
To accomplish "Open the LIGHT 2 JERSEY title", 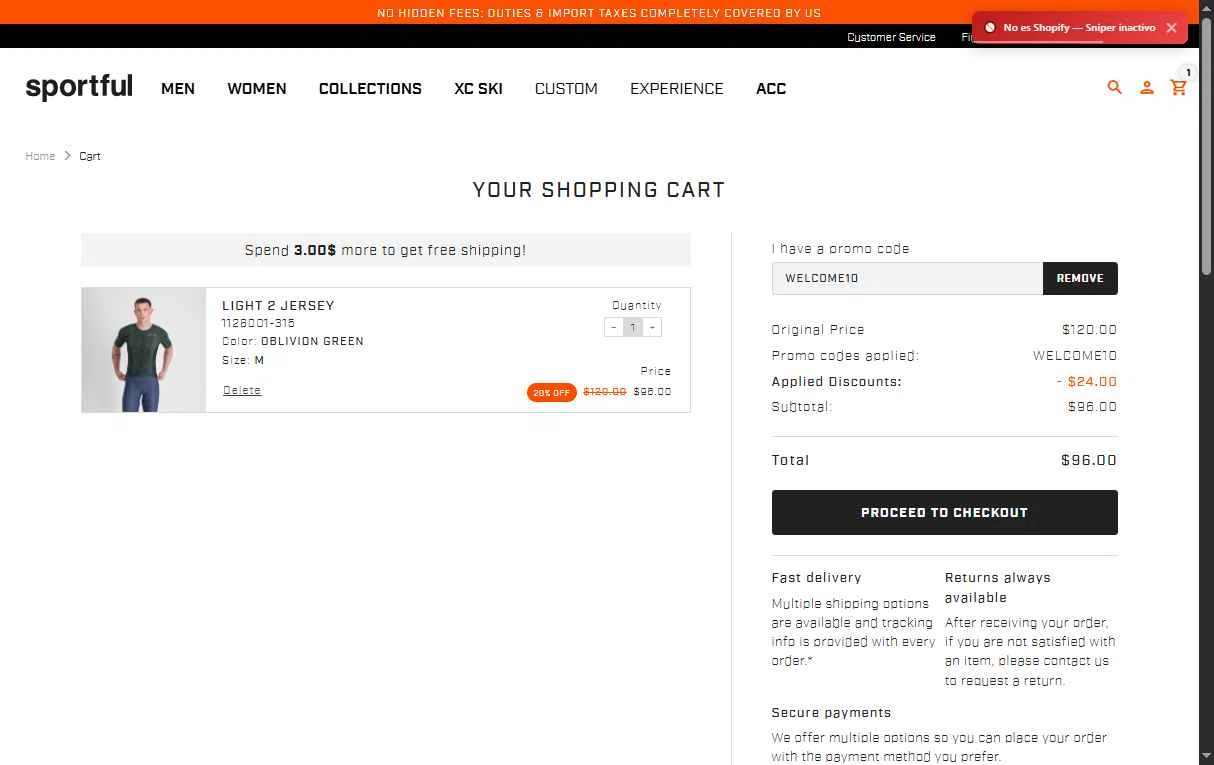I will [x=278, y=306].
